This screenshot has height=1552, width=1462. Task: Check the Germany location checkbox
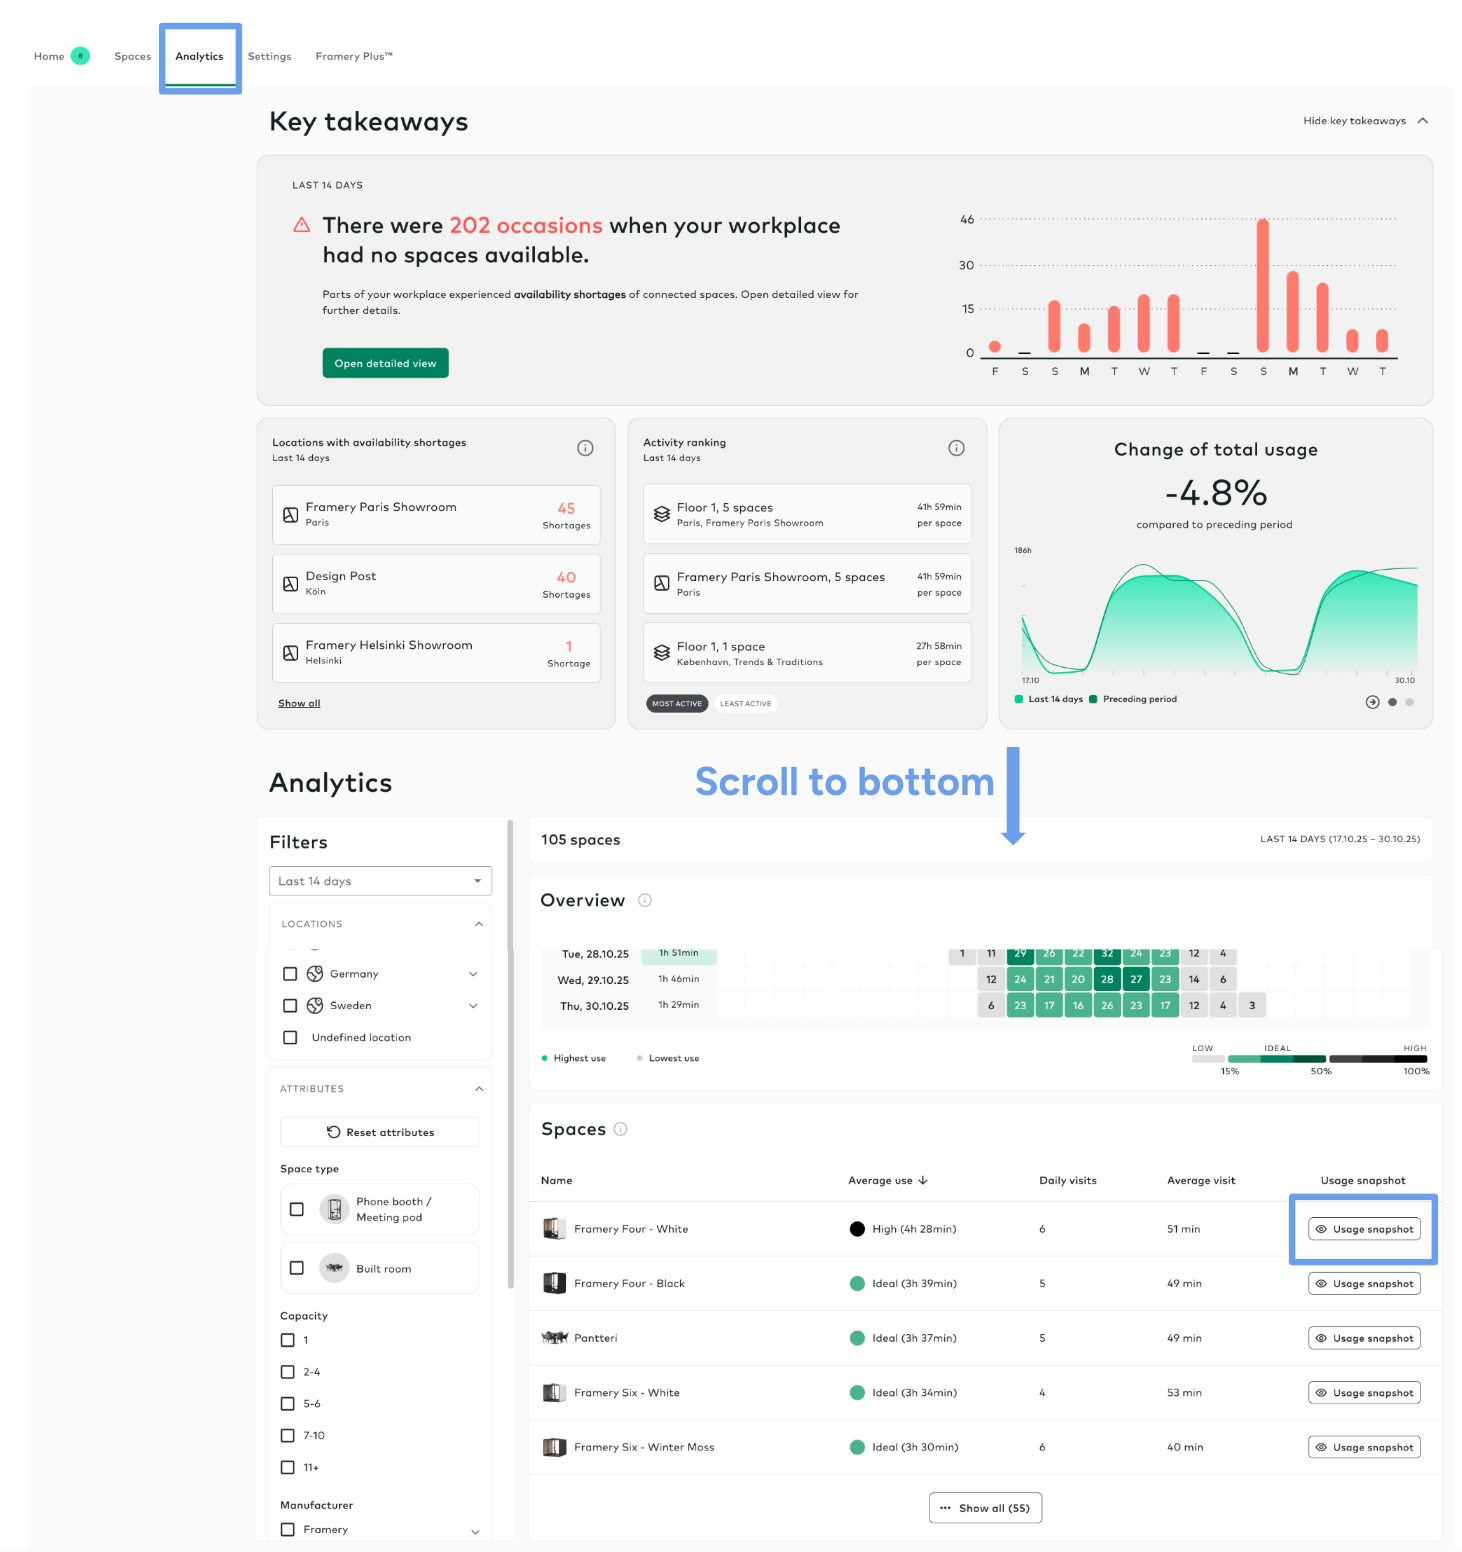click(290, 974)
